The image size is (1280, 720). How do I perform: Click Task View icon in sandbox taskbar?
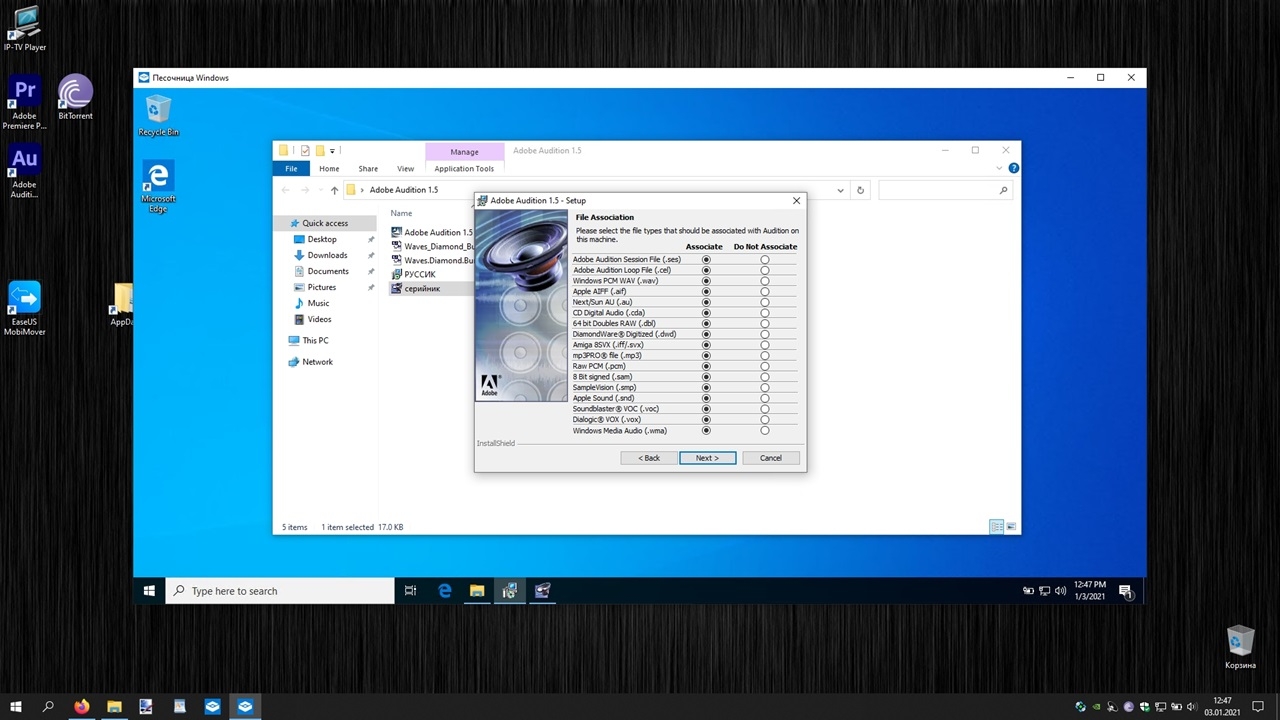click(410, 591)
